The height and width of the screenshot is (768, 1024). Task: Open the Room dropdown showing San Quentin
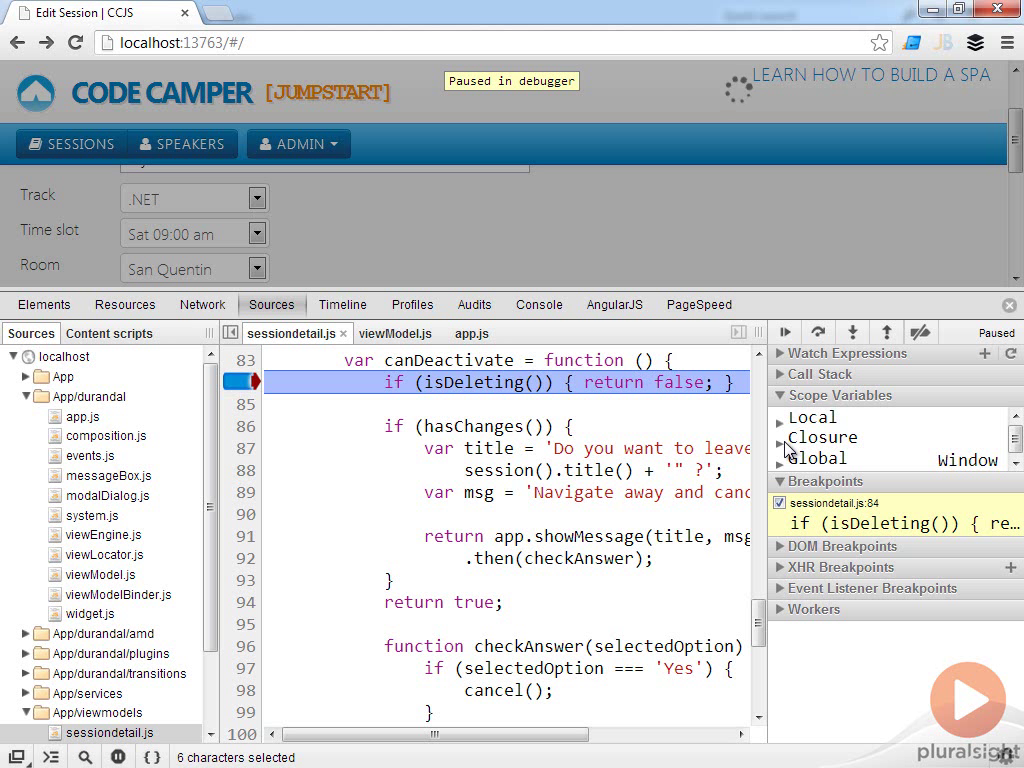pos(194,268)
